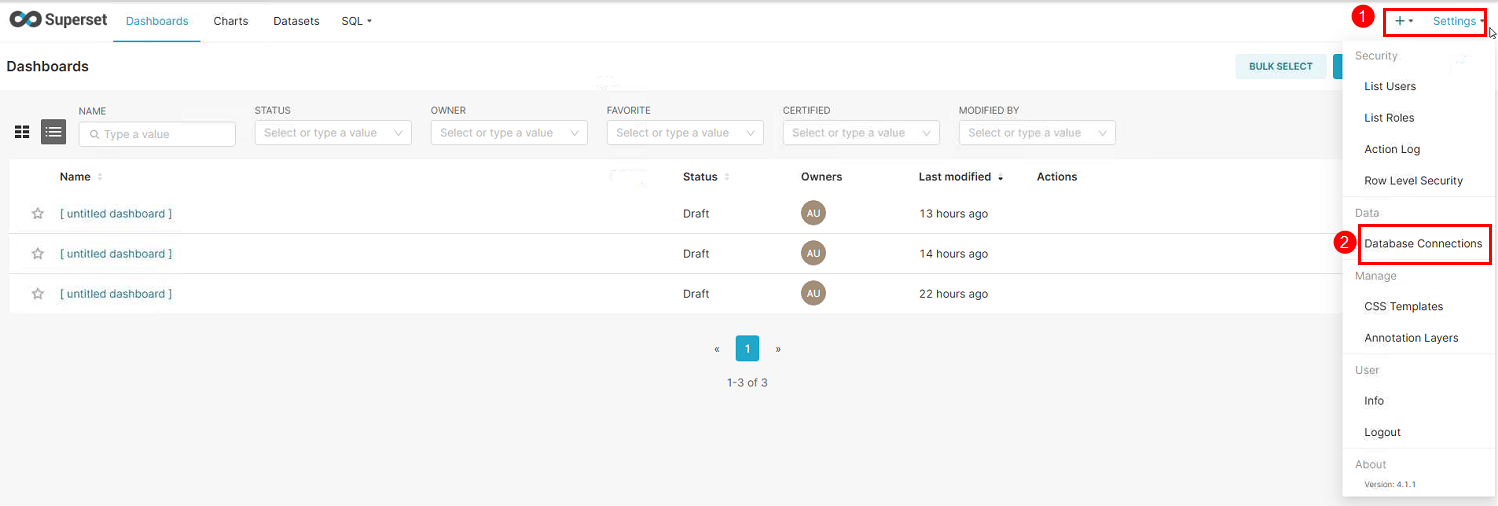Open the Charts tab

pos(231,21)
